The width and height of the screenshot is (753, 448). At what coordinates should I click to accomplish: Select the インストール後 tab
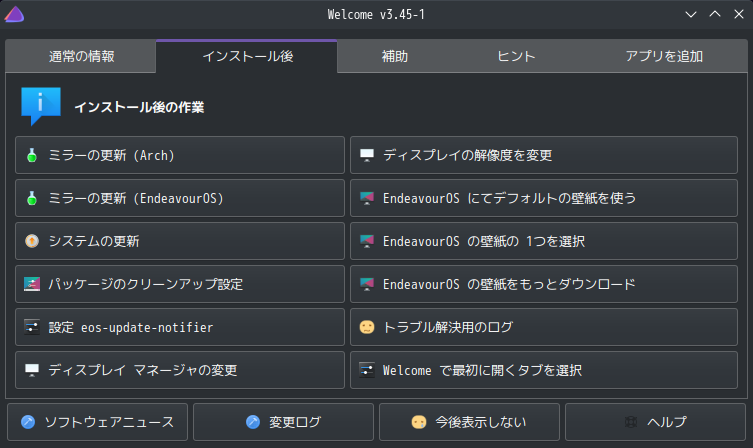(x=247, y=56)
